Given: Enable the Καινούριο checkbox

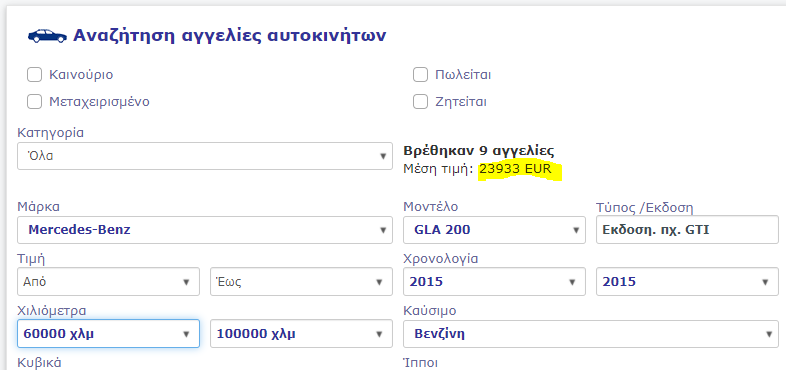Looking at the screenshot, I should pos(34,75).
